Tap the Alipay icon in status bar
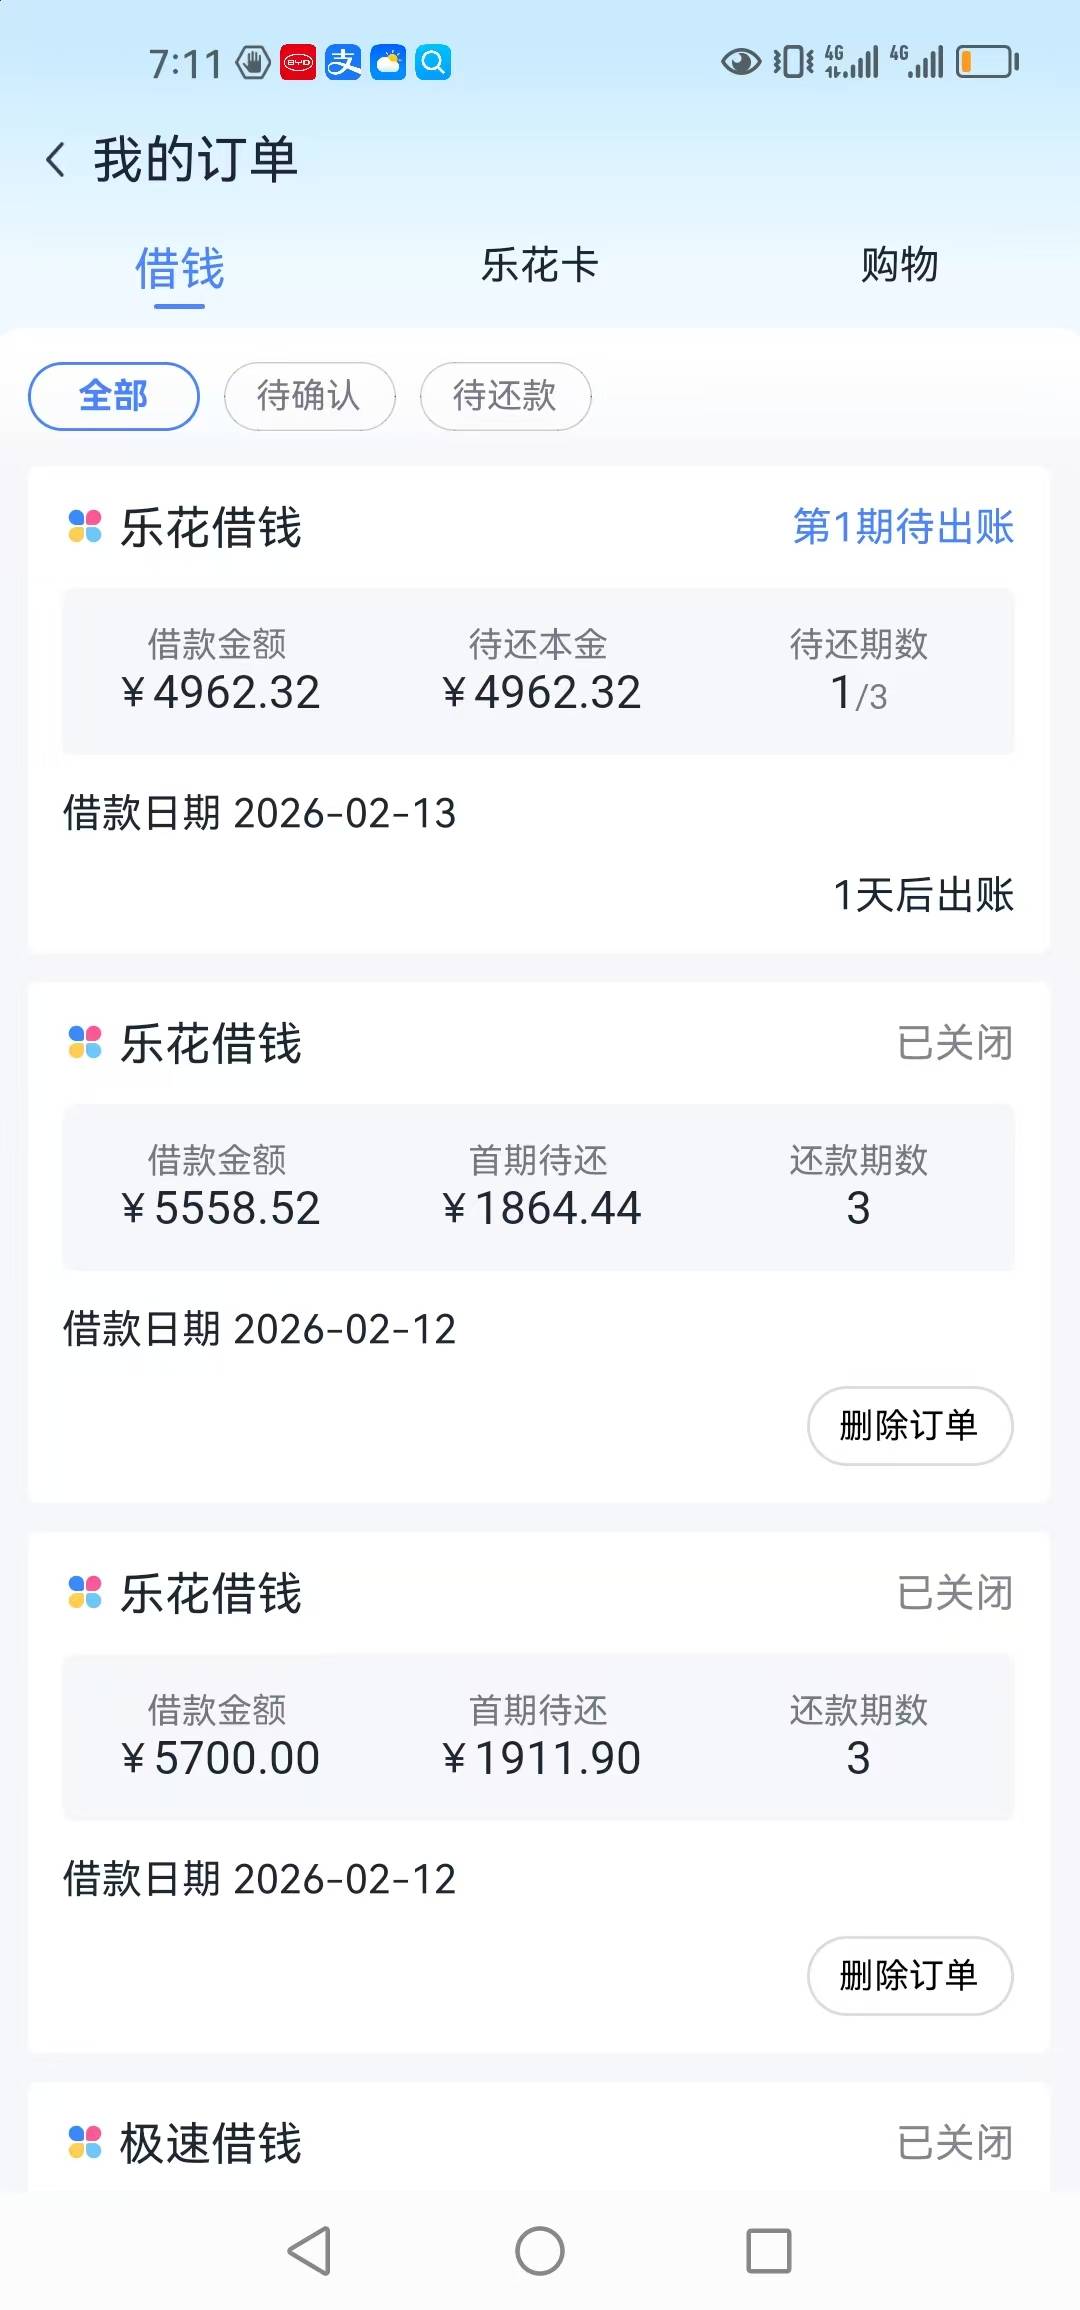 point(343,62)
